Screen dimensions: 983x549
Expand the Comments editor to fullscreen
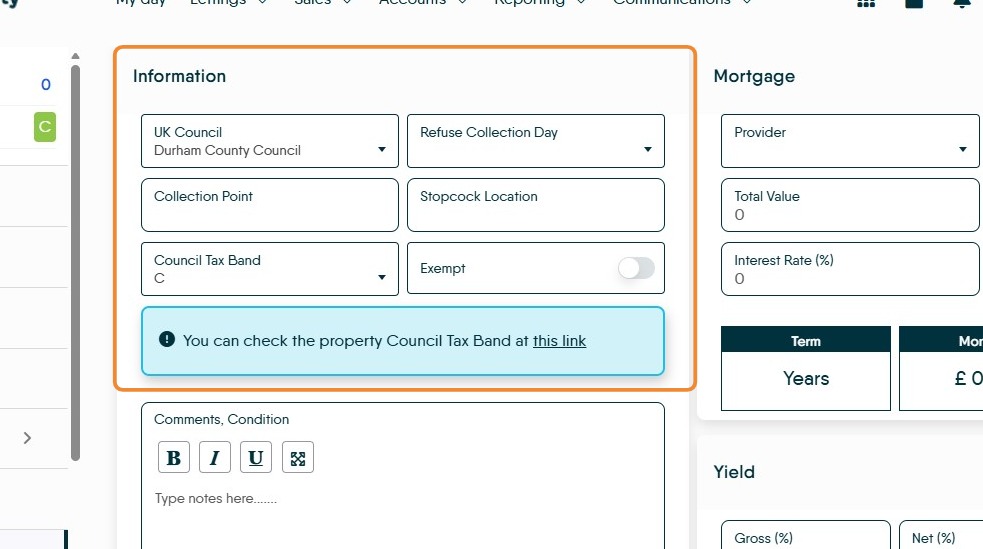pos(298,458)
